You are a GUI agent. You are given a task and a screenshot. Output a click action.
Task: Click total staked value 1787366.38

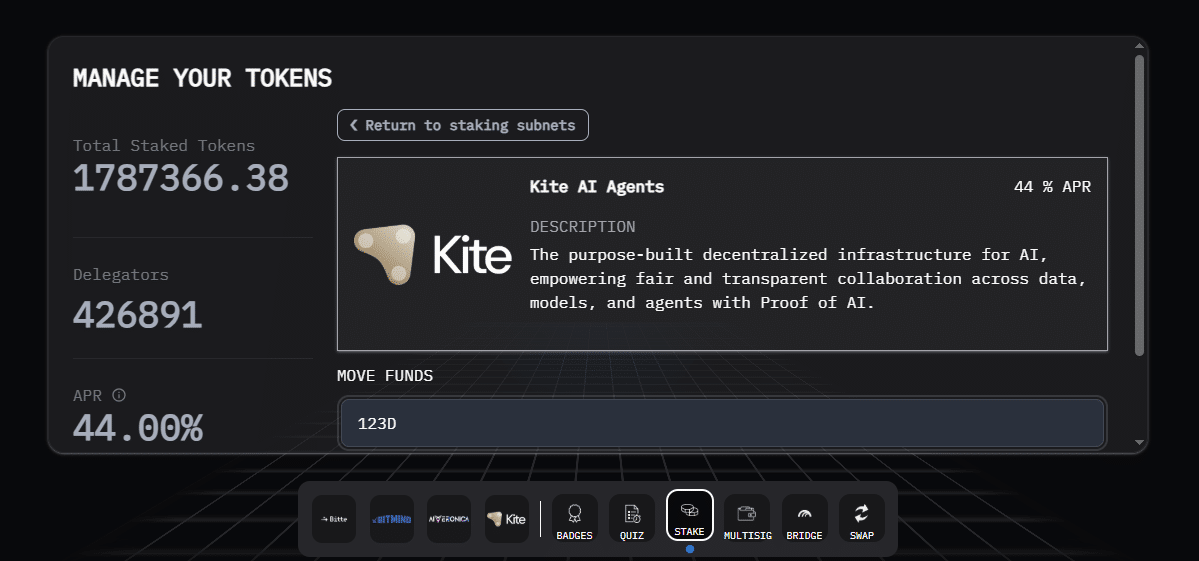click(180, 178)
